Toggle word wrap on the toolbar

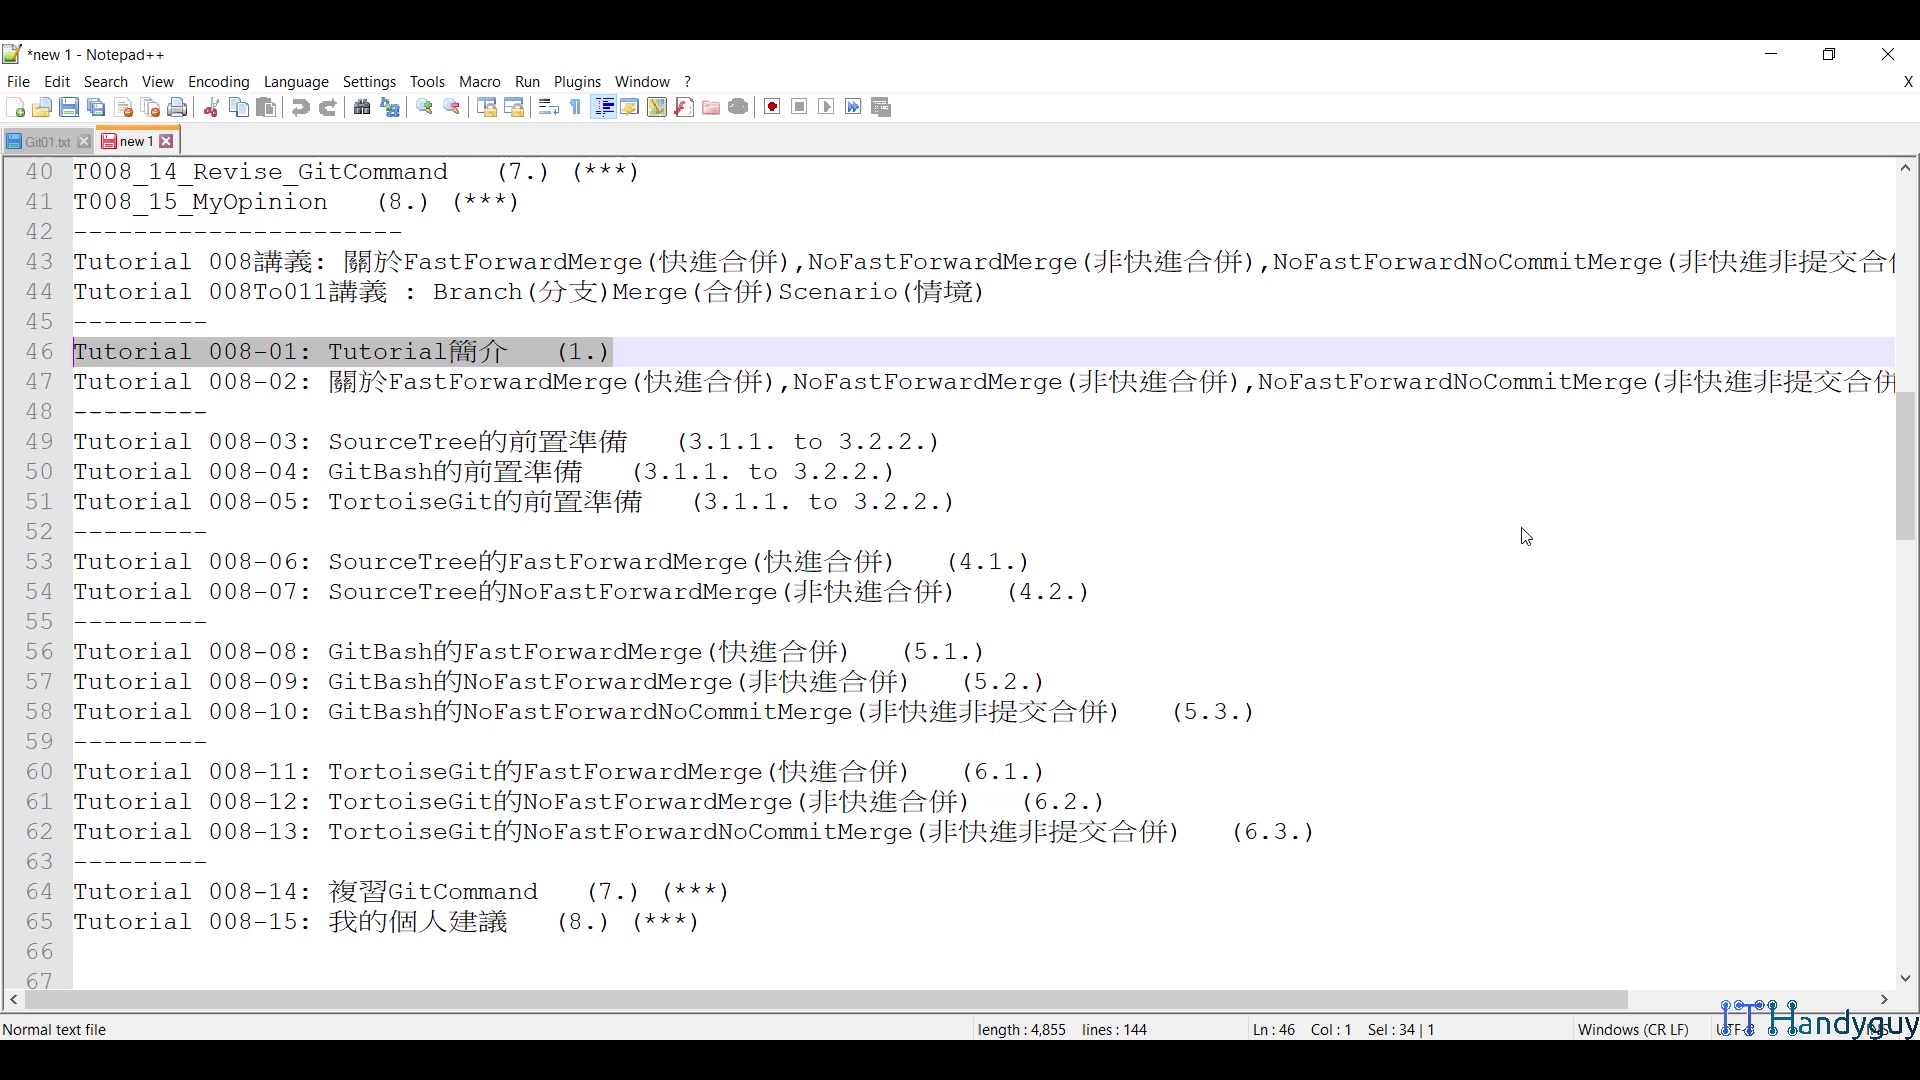coord(547,107)
